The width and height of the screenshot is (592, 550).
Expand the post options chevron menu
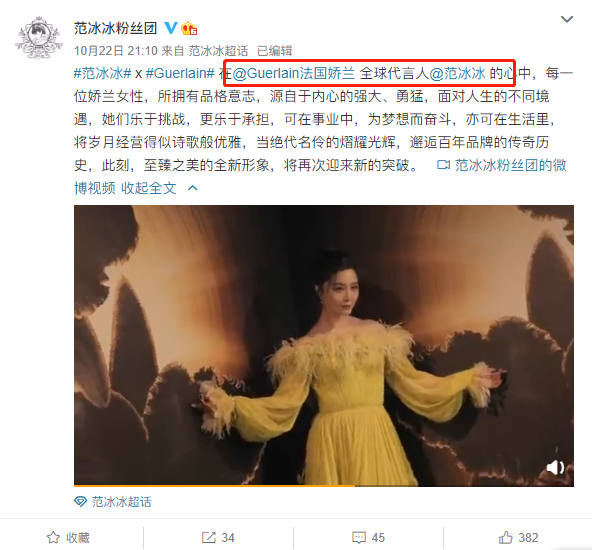[567, 19]
